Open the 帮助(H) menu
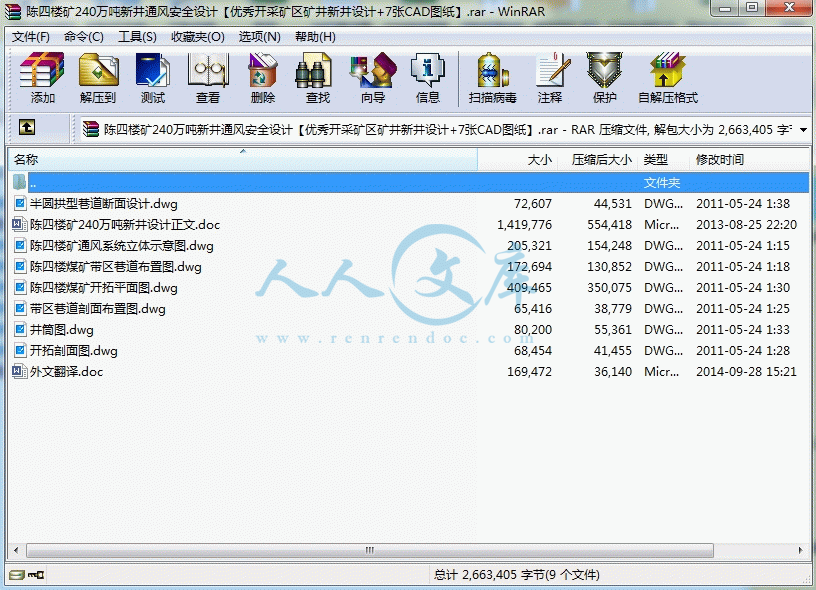Screen dimensions: 816x590 click(x=315, y=37)
